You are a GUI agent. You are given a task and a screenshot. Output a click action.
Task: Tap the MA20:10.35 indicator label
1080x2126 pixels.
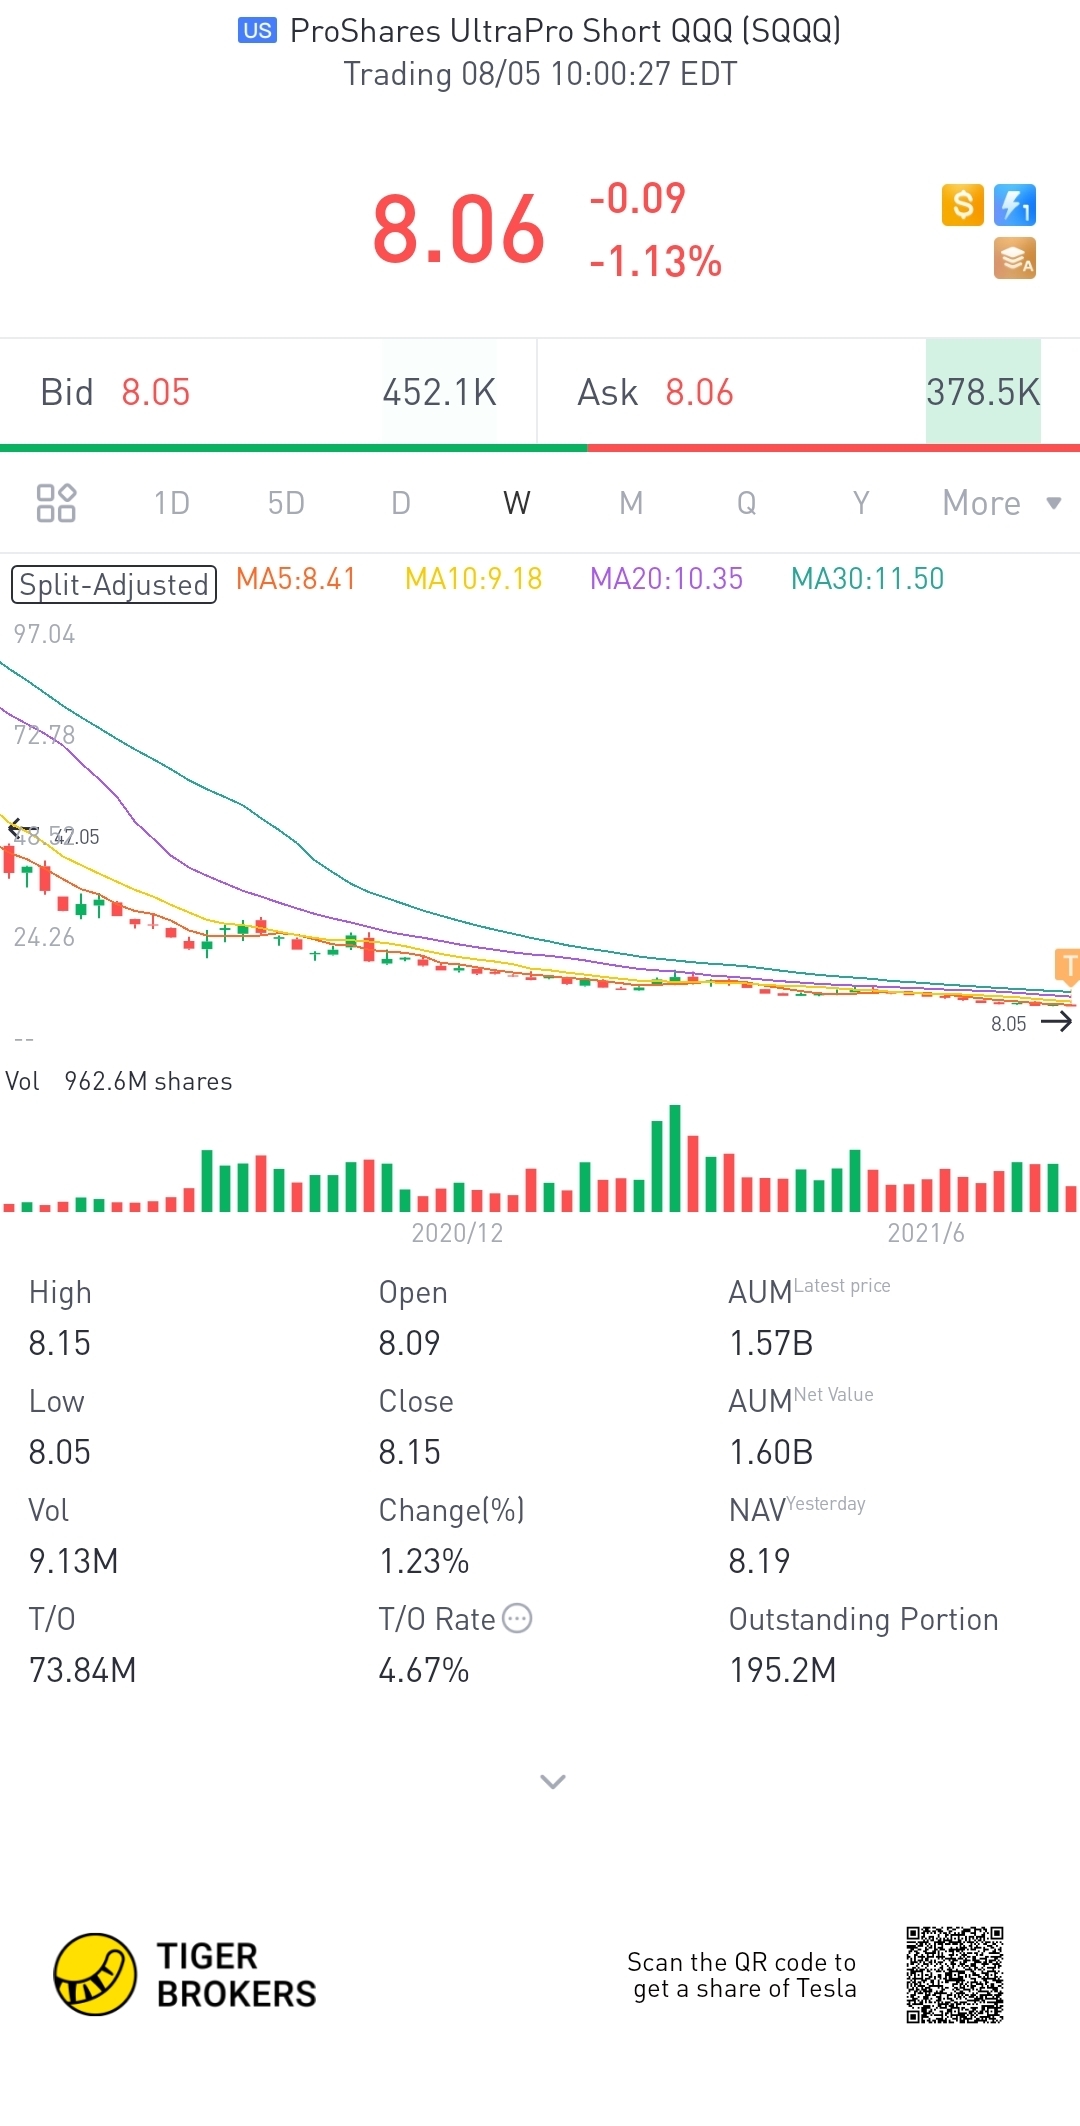[x=667, y=579]
